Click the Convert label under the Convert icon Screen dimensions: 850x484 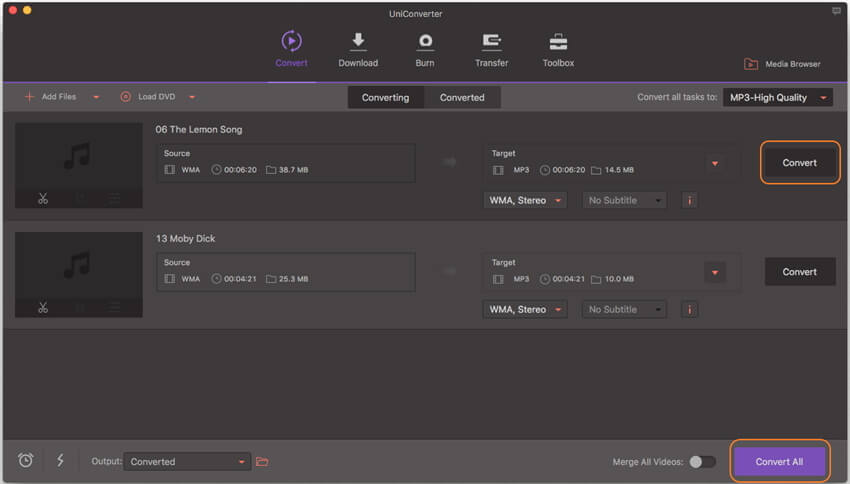click(291, 63)
